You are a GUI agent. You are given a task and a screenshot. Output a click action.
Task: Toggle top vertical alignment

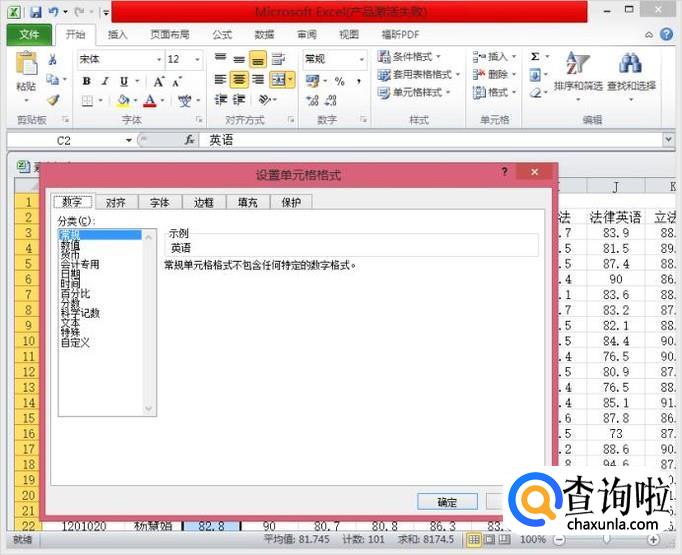(x=220, y=59)
